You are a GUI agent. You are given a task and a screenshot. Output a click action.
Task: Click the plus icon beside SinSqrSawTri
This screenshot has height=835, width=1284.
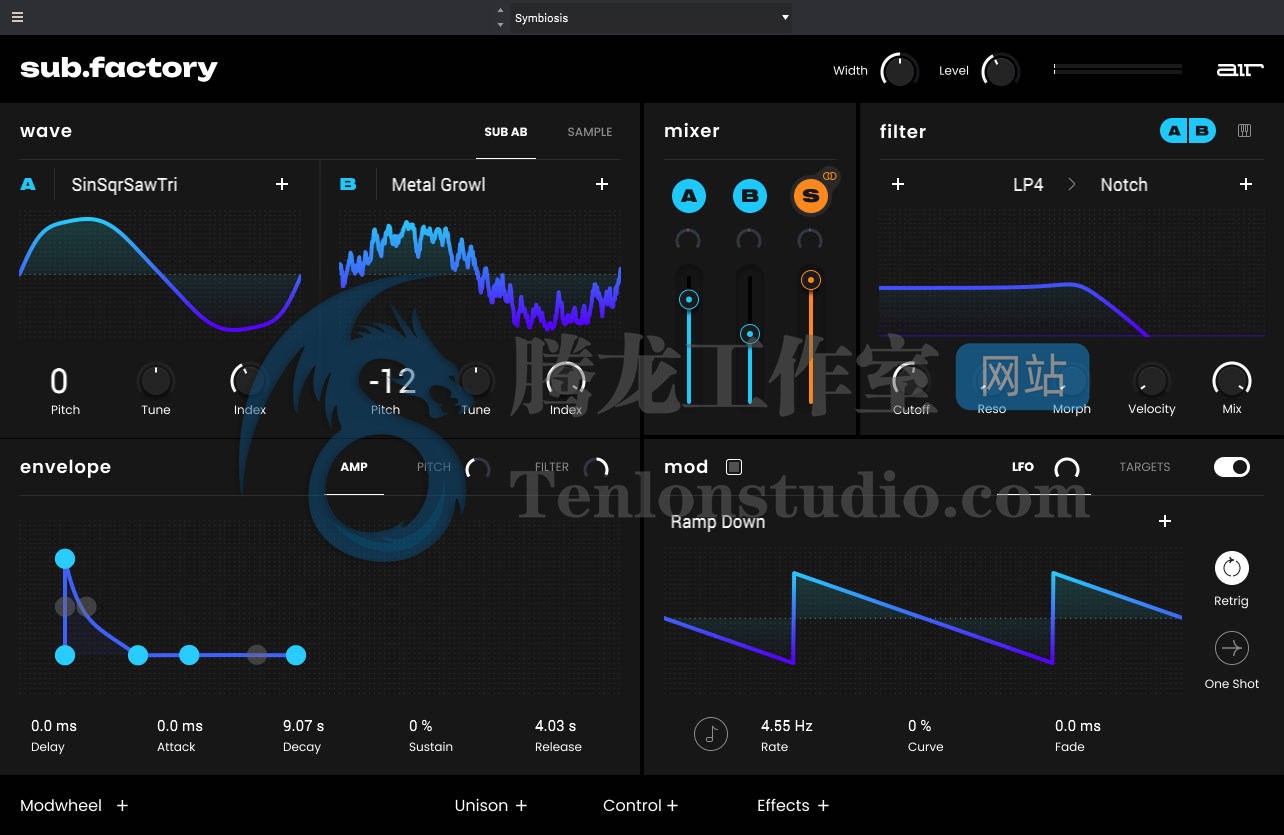[x=282, y=184]
